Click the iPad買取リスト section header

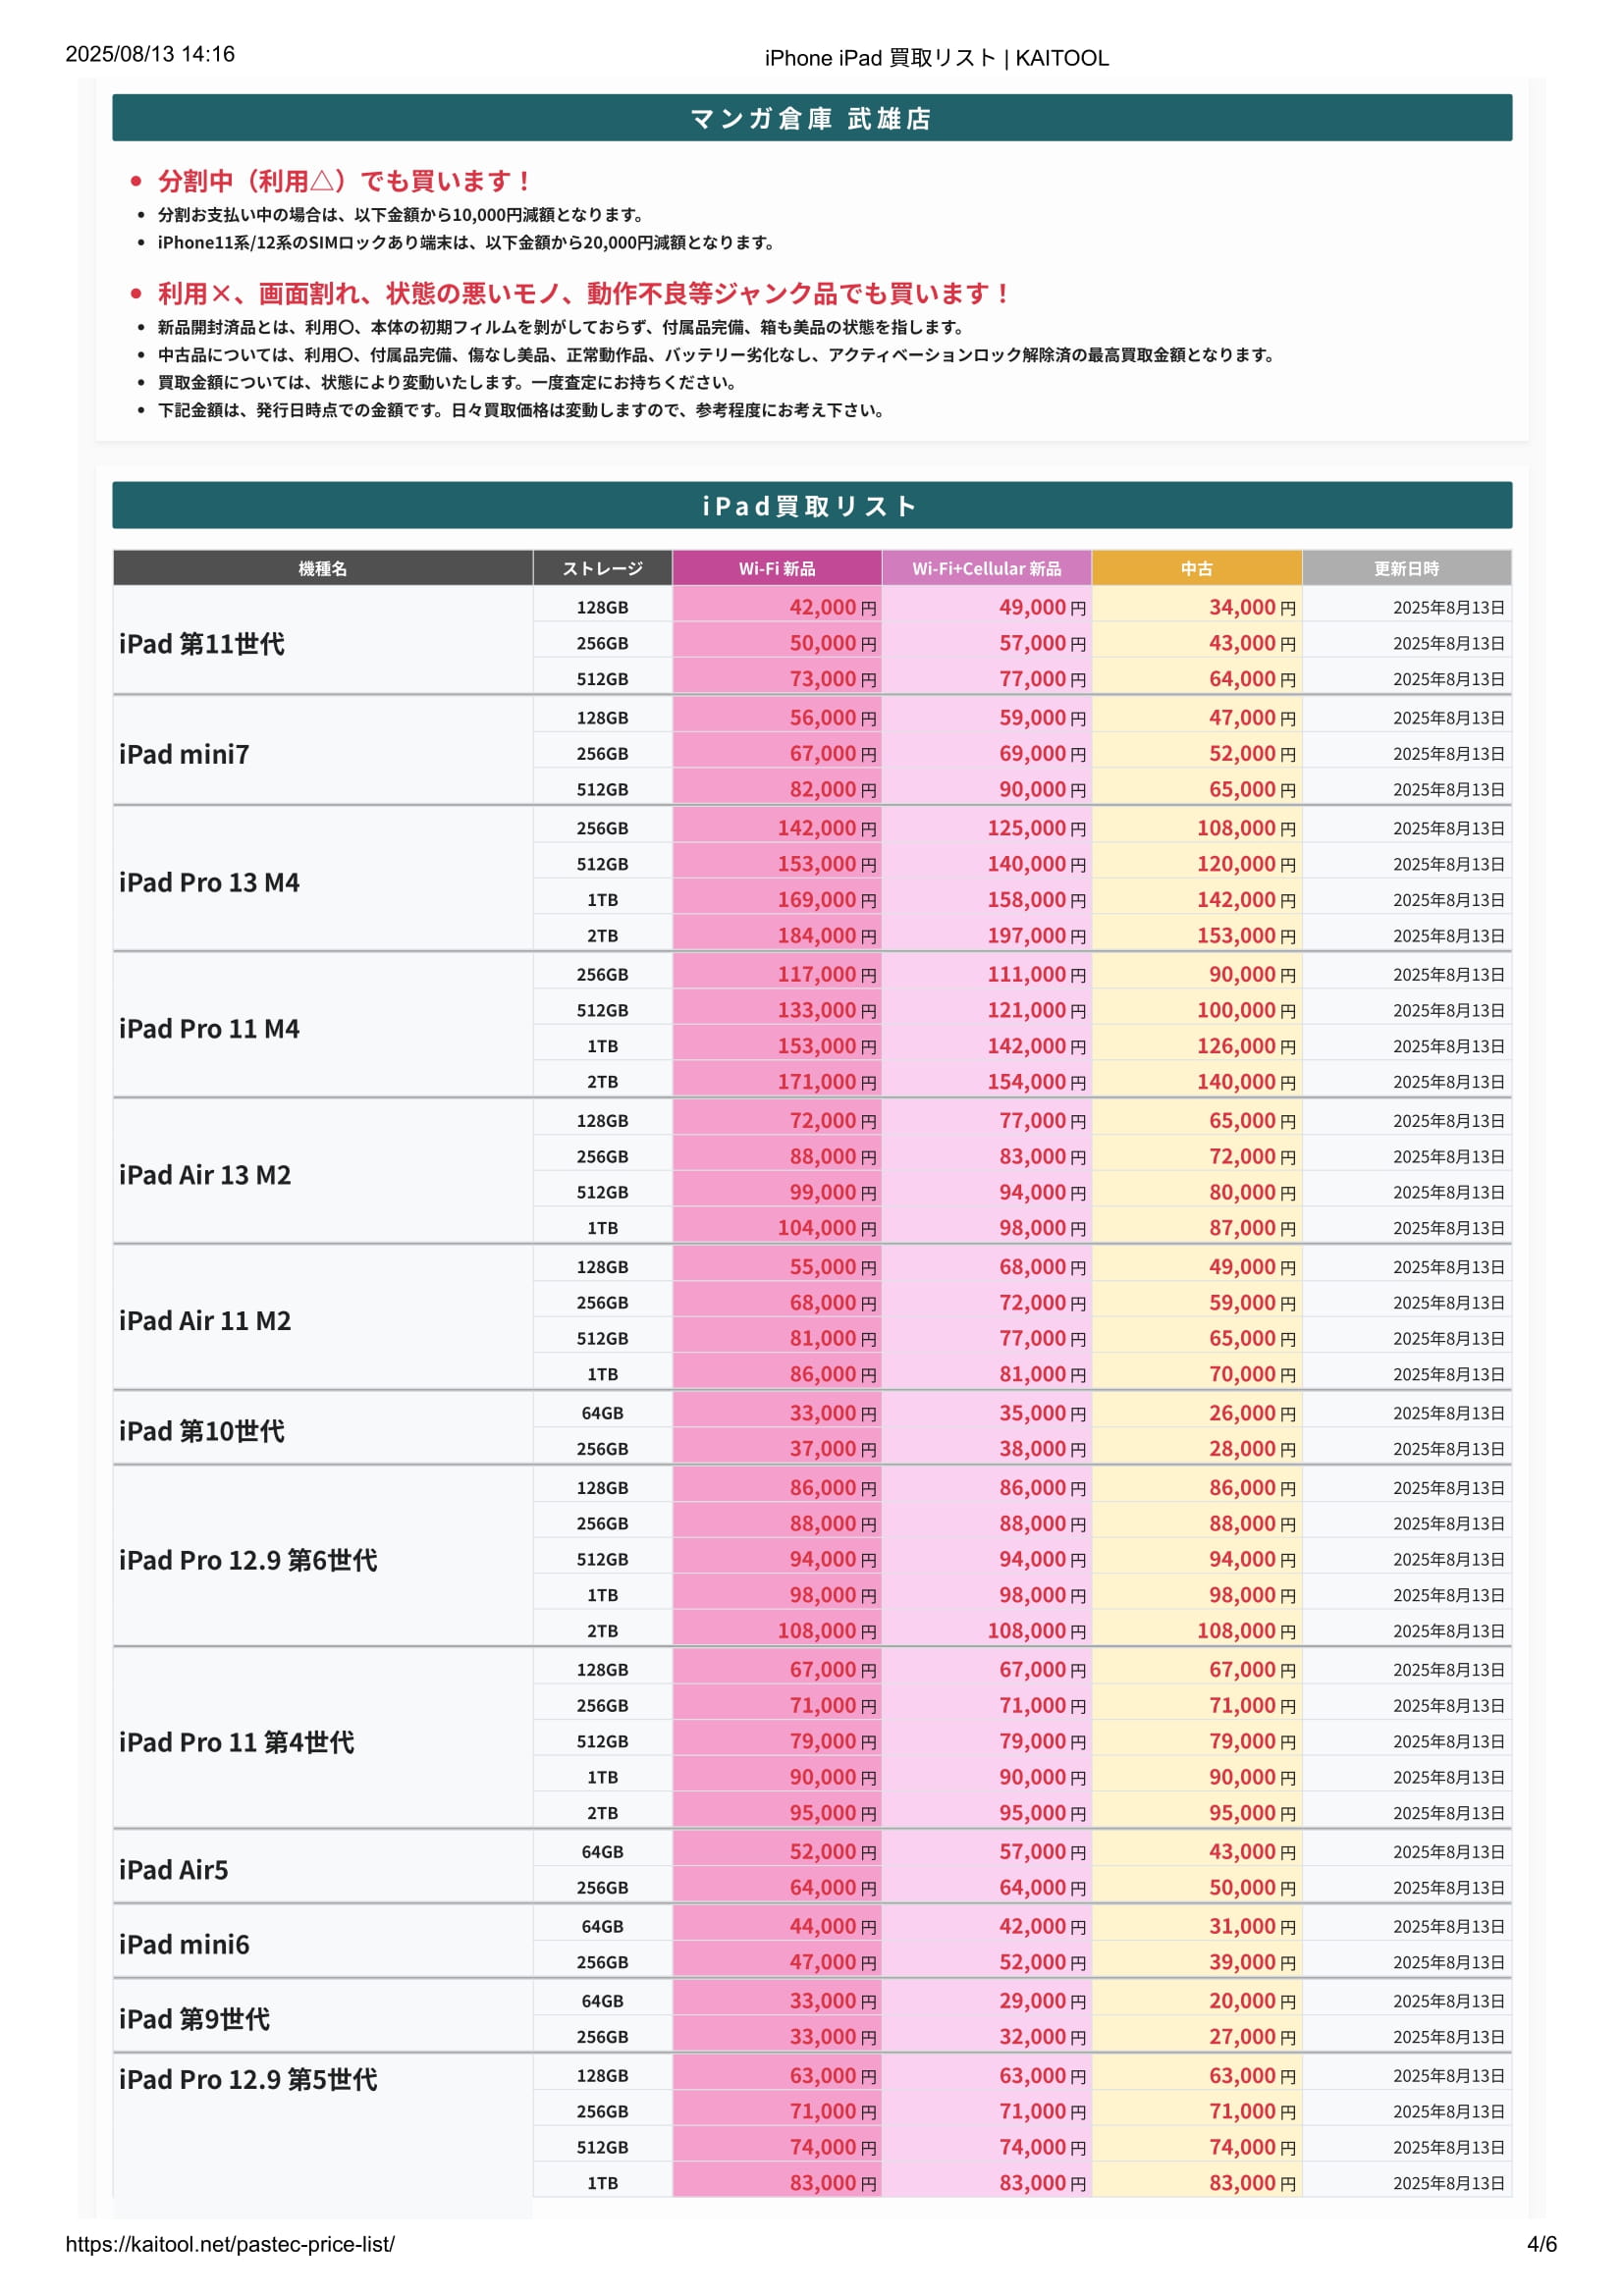tap(811, 505)
